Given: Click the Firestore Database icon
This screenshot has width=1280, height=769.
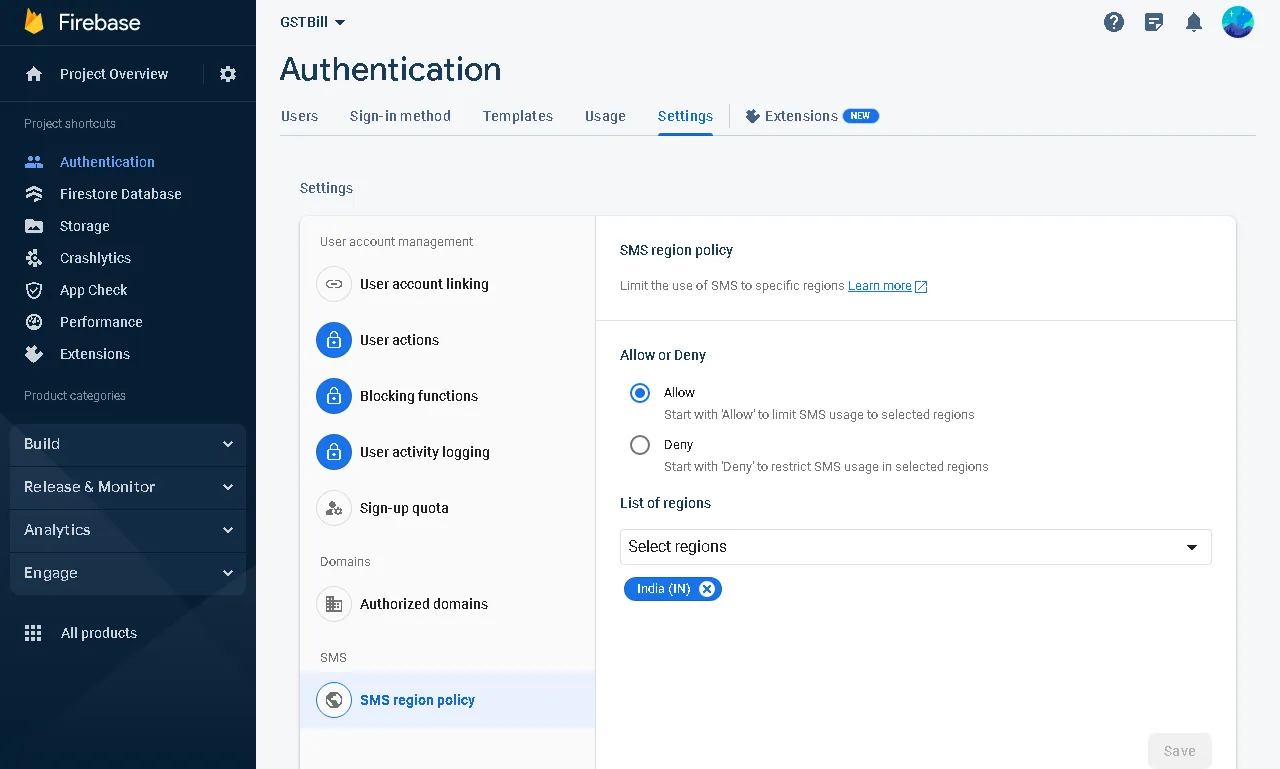Looking at the screenshot, I should [34, 194].
